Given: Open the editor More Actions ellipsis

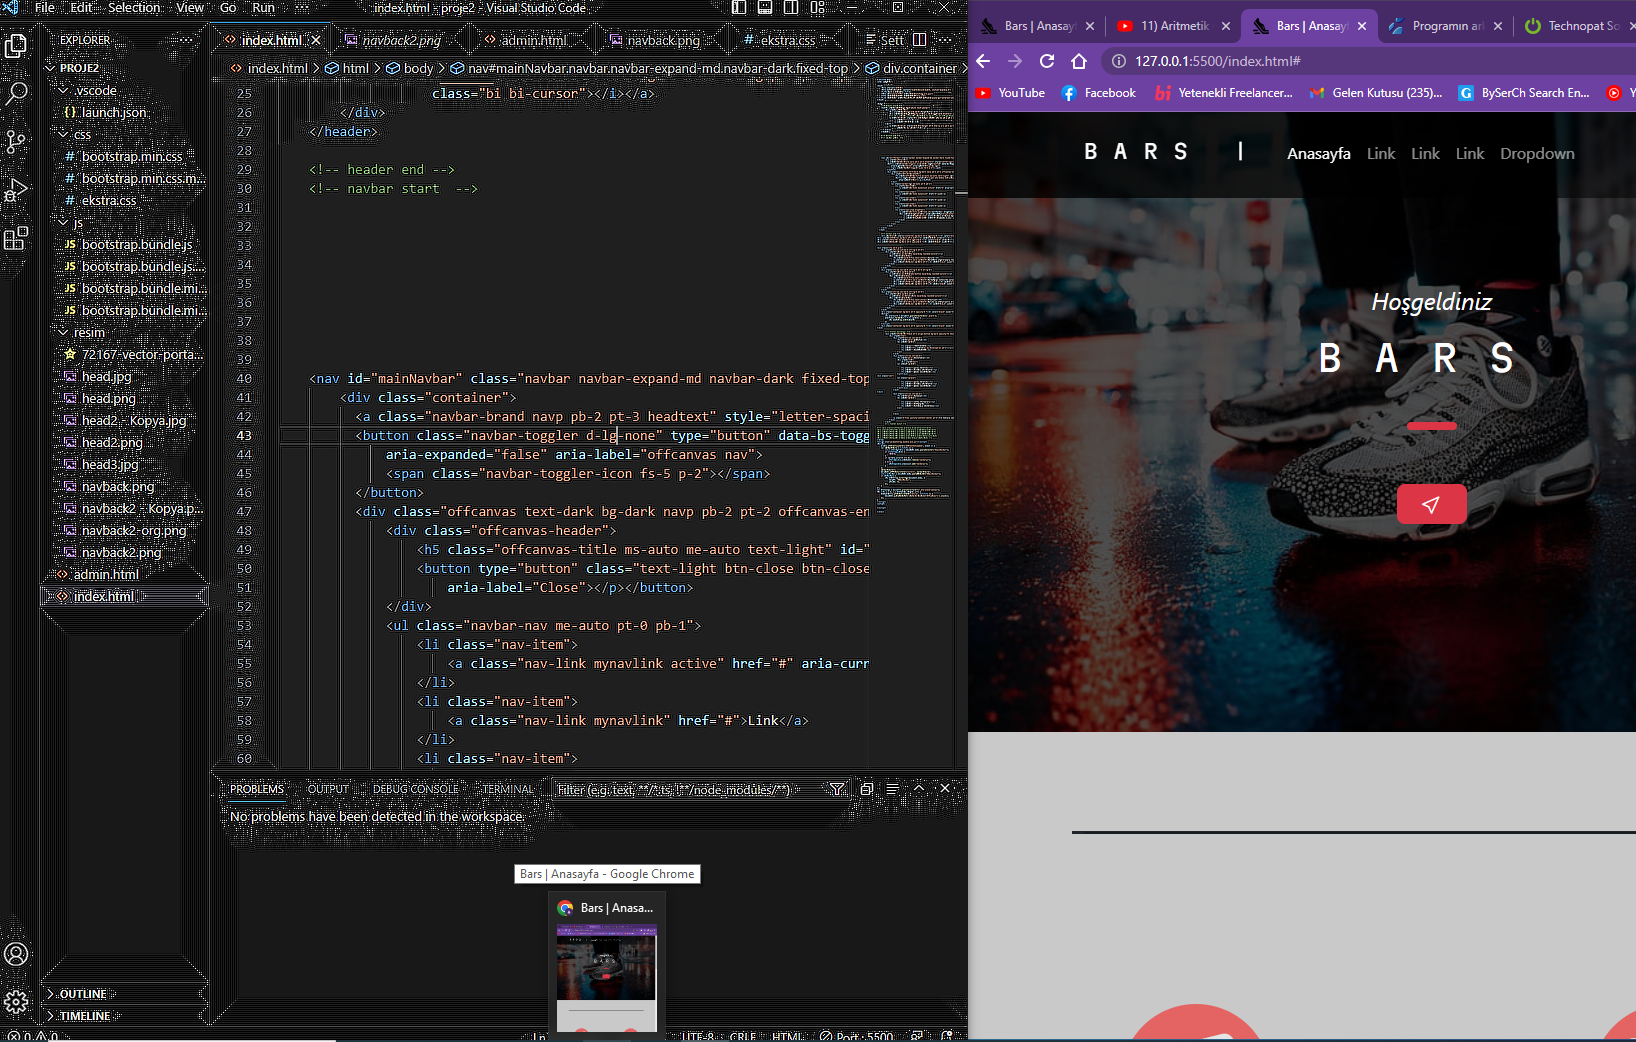Looking at the screenshot, I should pos(945,40).
